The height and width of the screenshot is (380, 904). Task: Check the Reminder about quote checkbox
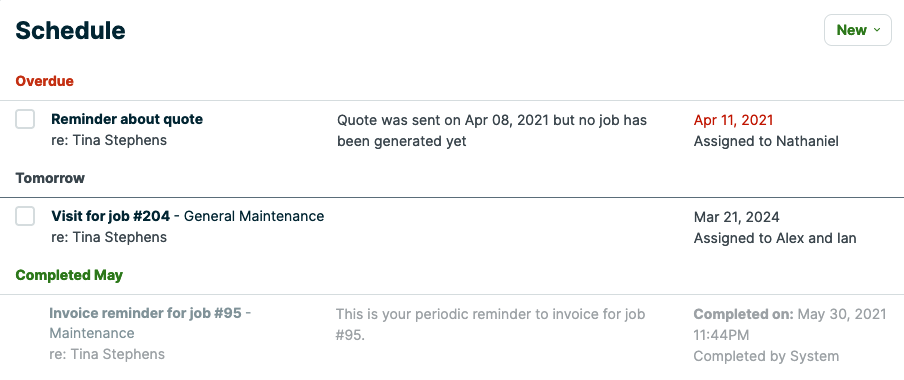[25, 119]
